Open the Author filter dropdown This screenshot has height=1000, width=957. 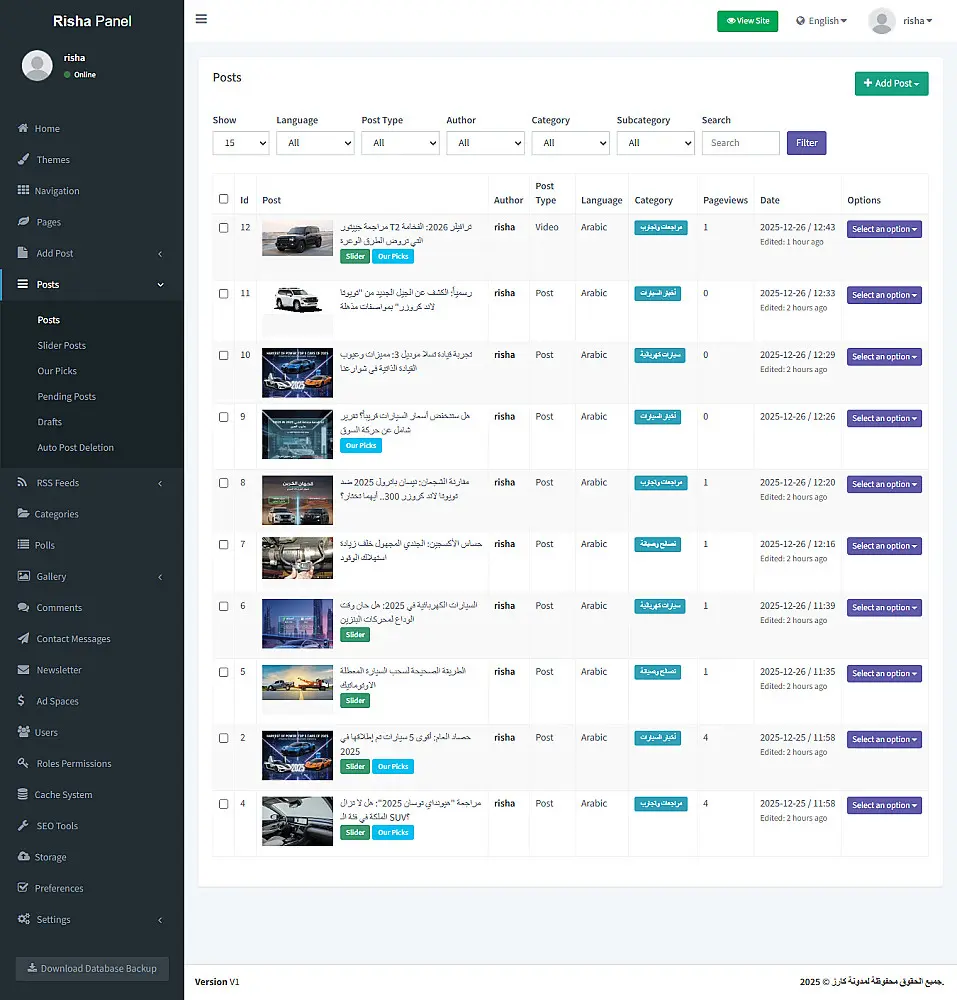tap(485, 143)
